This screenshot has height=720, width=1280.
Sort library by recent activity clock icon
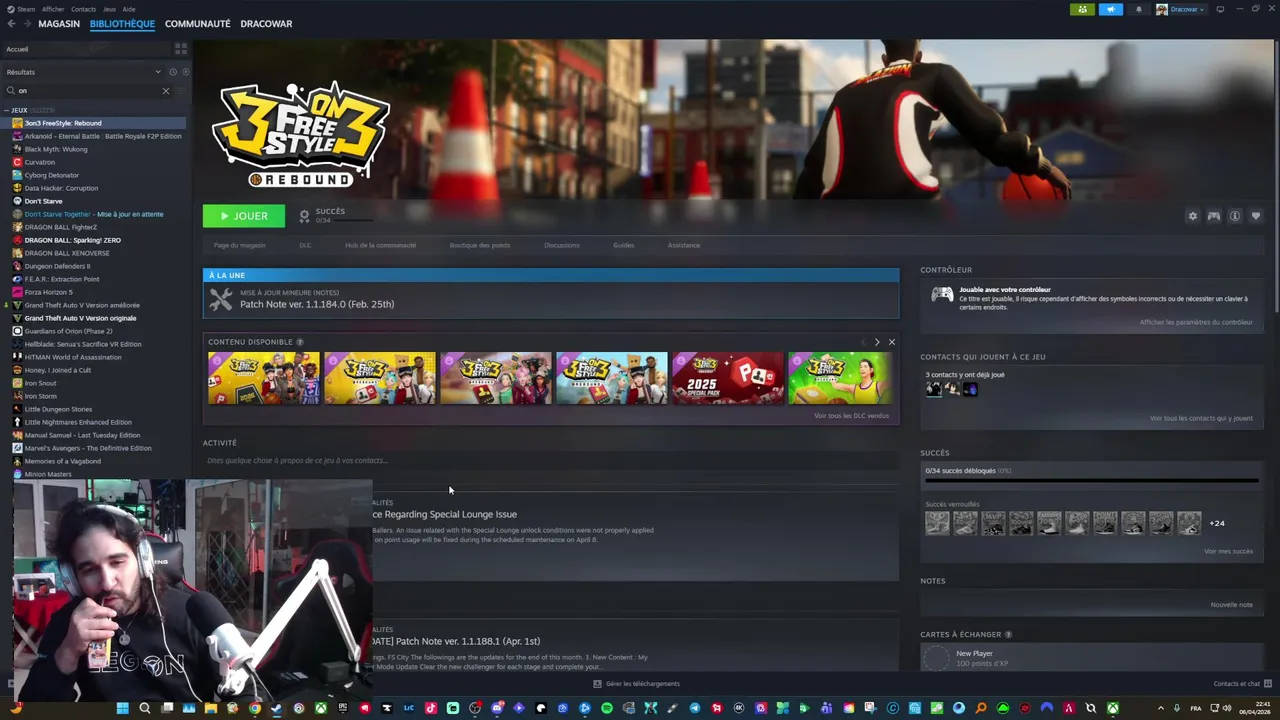click(x=172, y=72)
